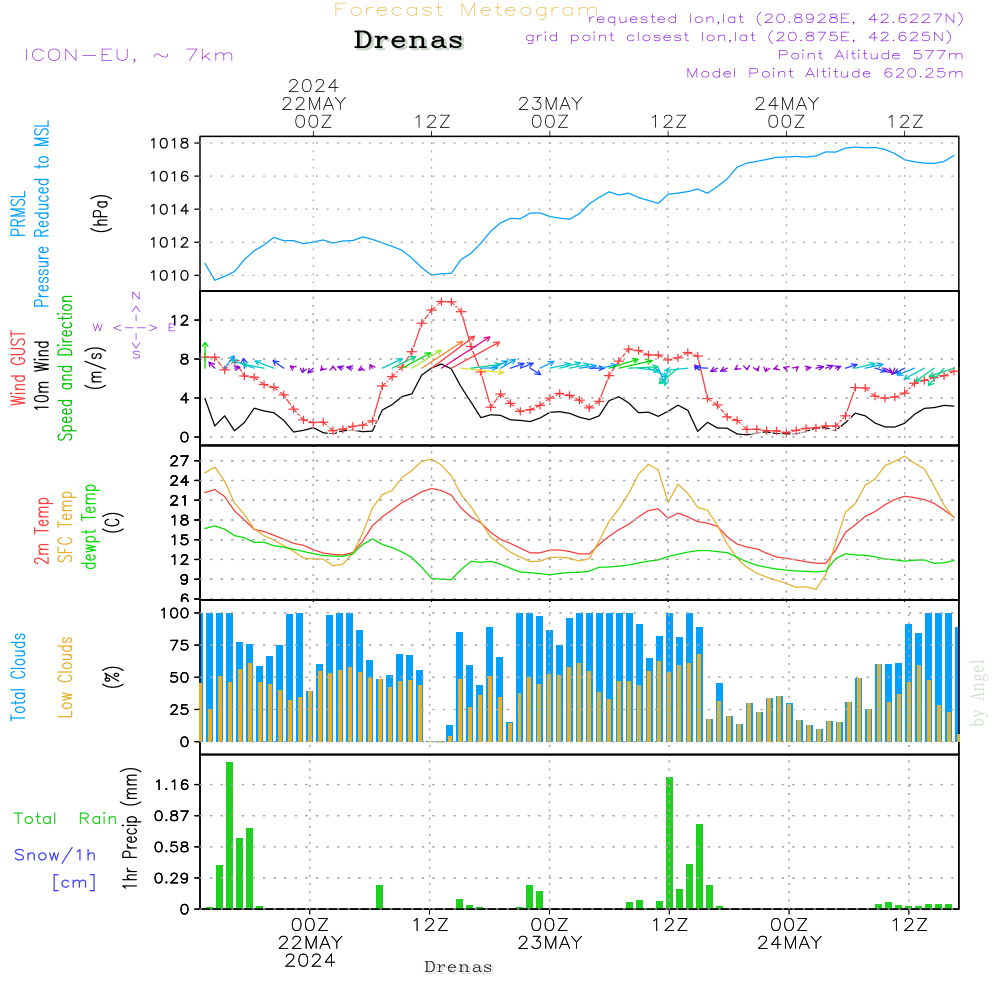Click the Snow/1h legend text
The height and width of the screenshot is (1000, 1000).
56,855
